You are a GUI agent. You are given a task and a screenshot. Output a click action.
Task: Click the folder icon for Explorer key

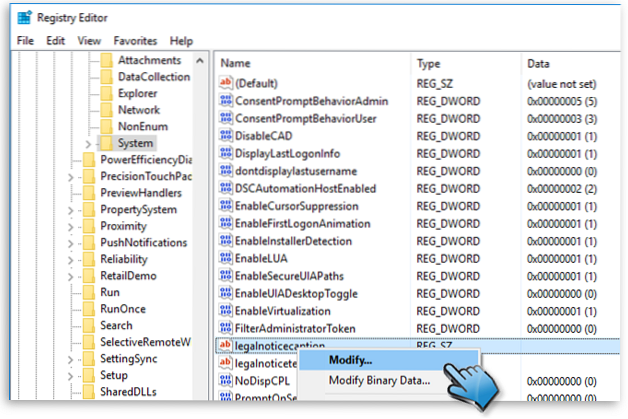[x=105, y=93]
